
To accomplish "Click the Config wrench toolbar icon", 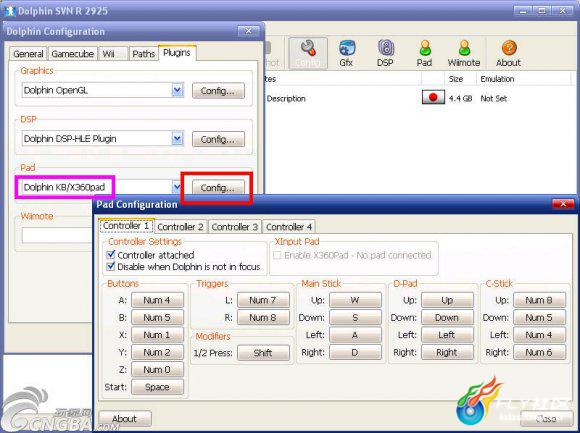I will (308, 53).
